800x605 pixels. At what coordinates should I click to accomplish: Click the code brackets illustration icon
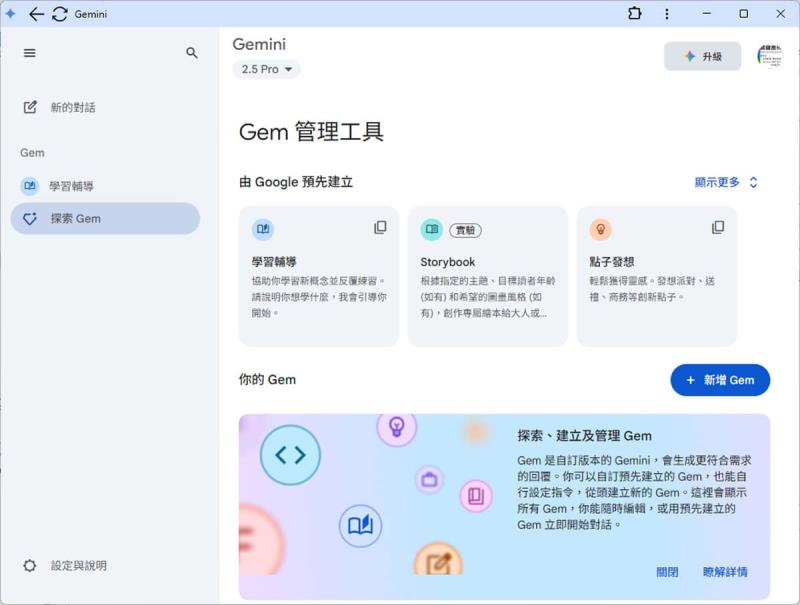[x=290, y=455]
